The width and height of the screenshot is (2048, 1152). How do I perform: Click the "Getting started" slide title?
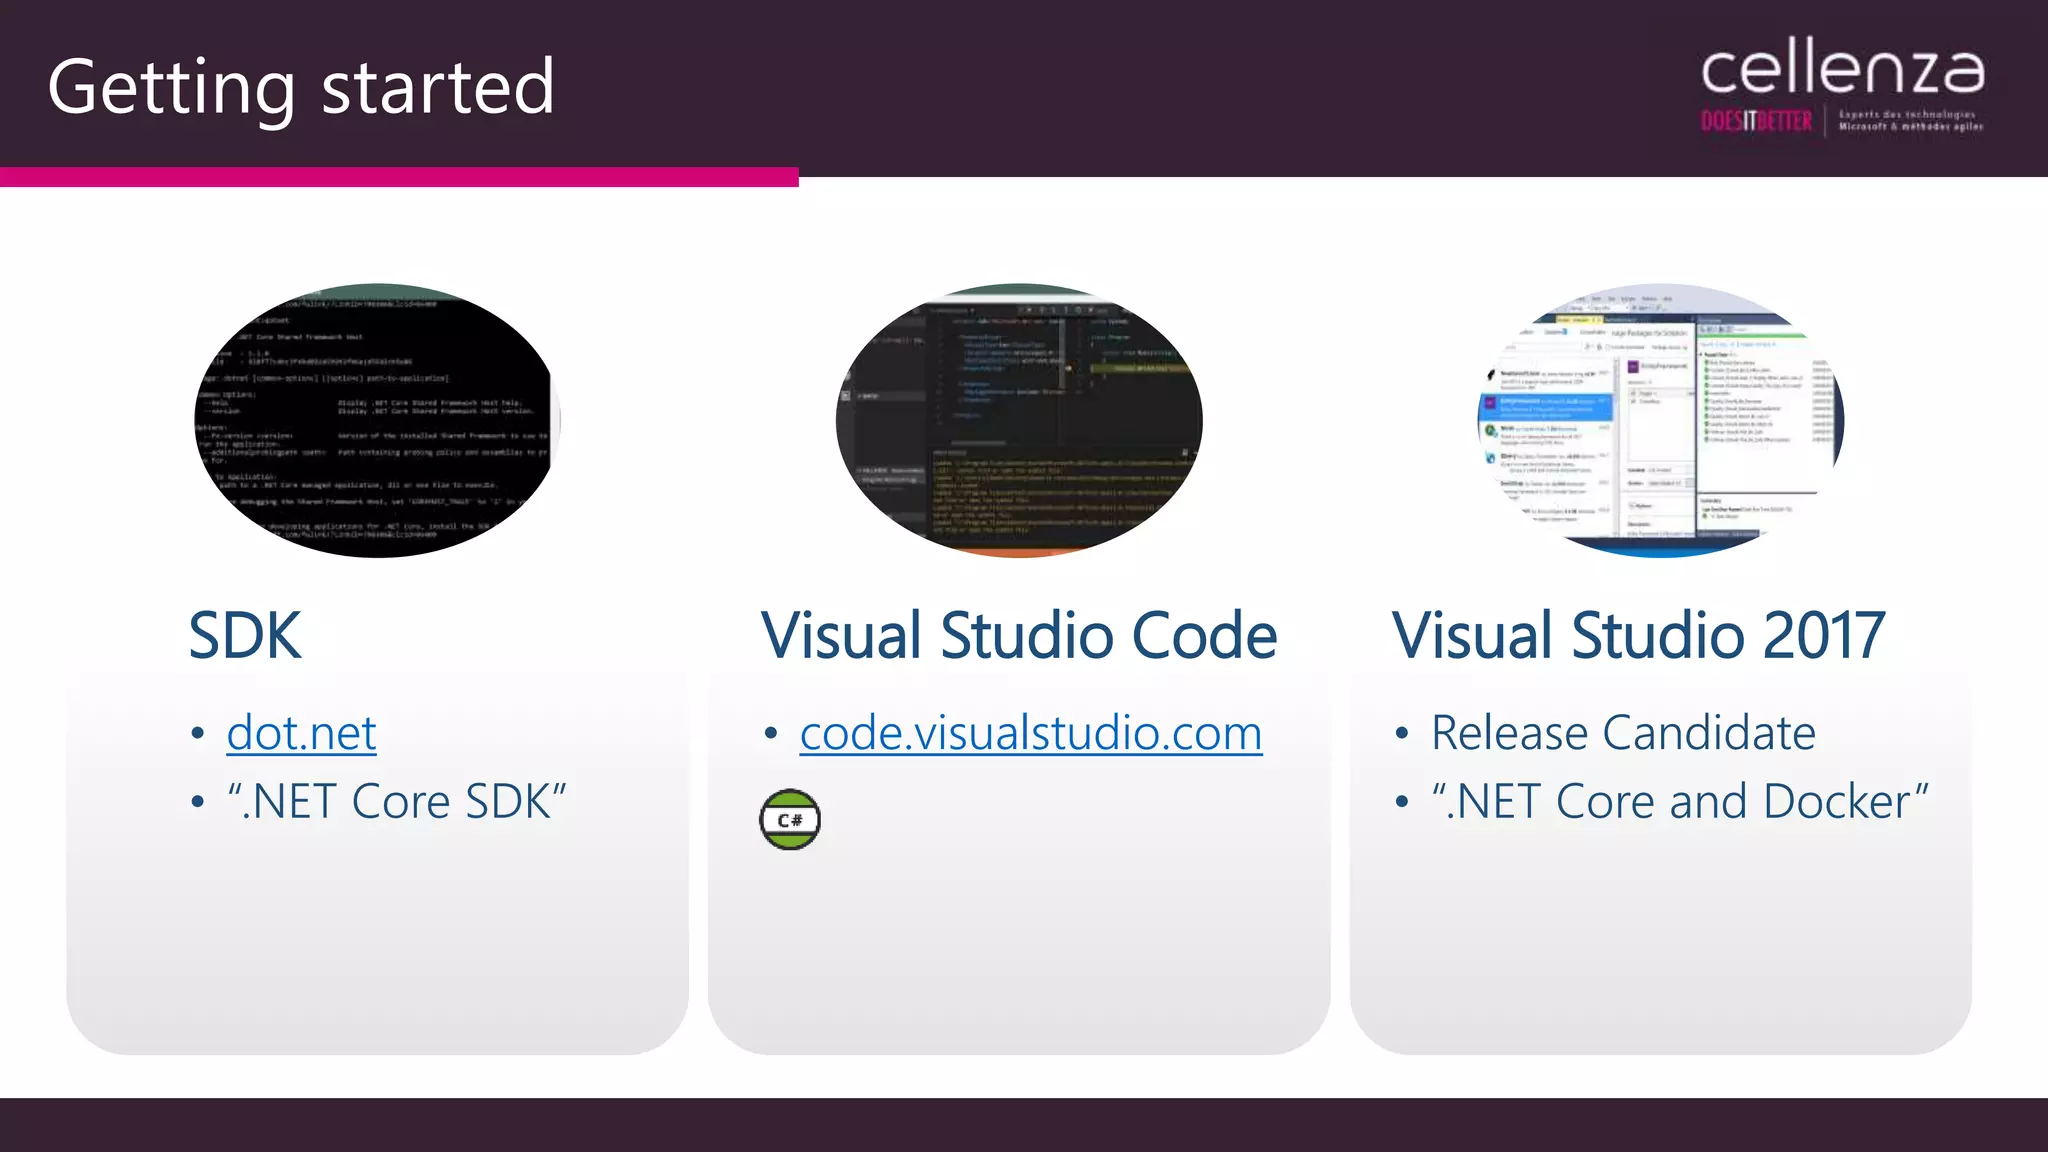tap(301, 88)
